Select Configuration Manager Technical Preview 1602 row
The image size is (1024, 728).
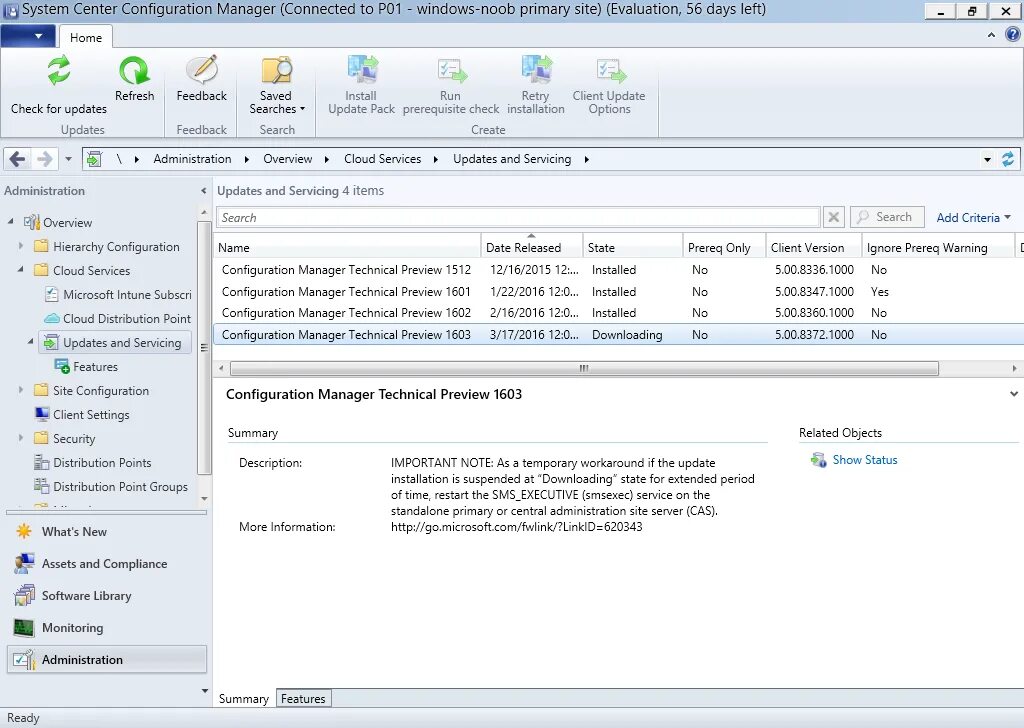tap(618, 313)
